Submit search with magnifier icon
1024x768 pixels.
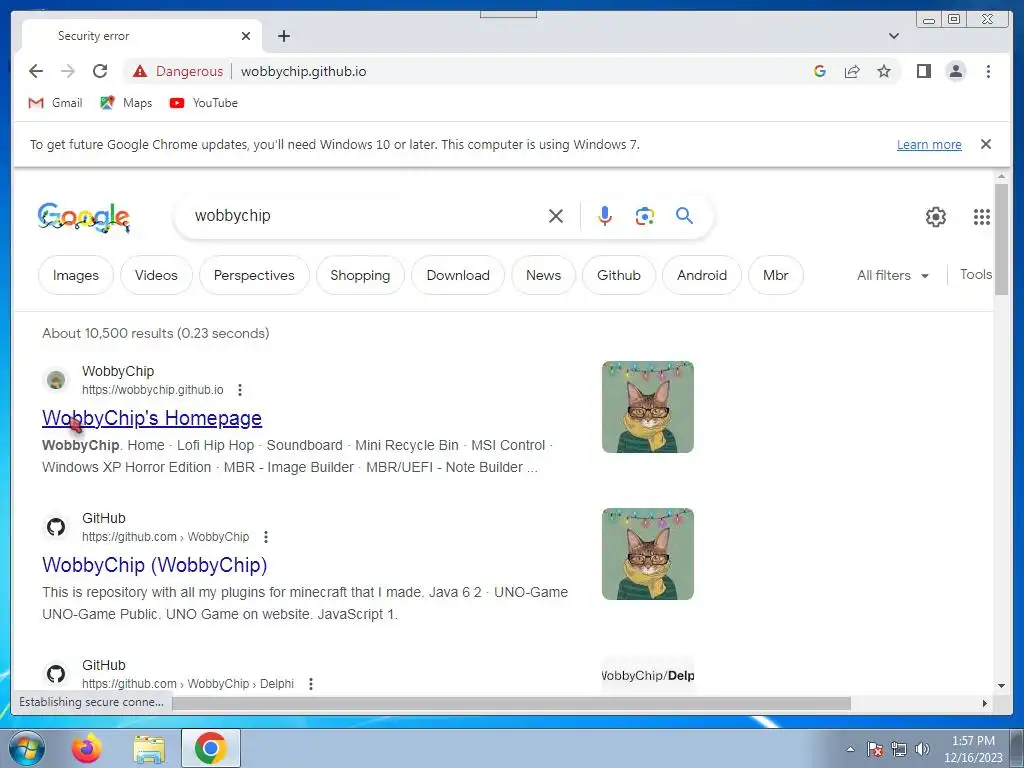coord(684,216)
